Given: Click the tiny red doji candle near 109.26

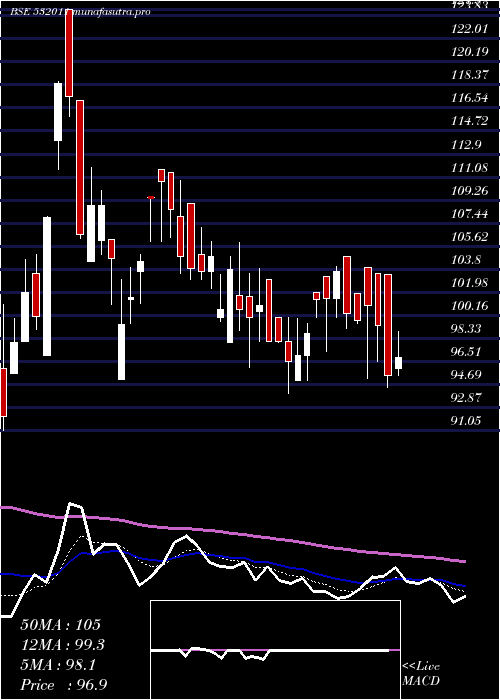Looking at the screenshot, I should [x=151, y=197].
